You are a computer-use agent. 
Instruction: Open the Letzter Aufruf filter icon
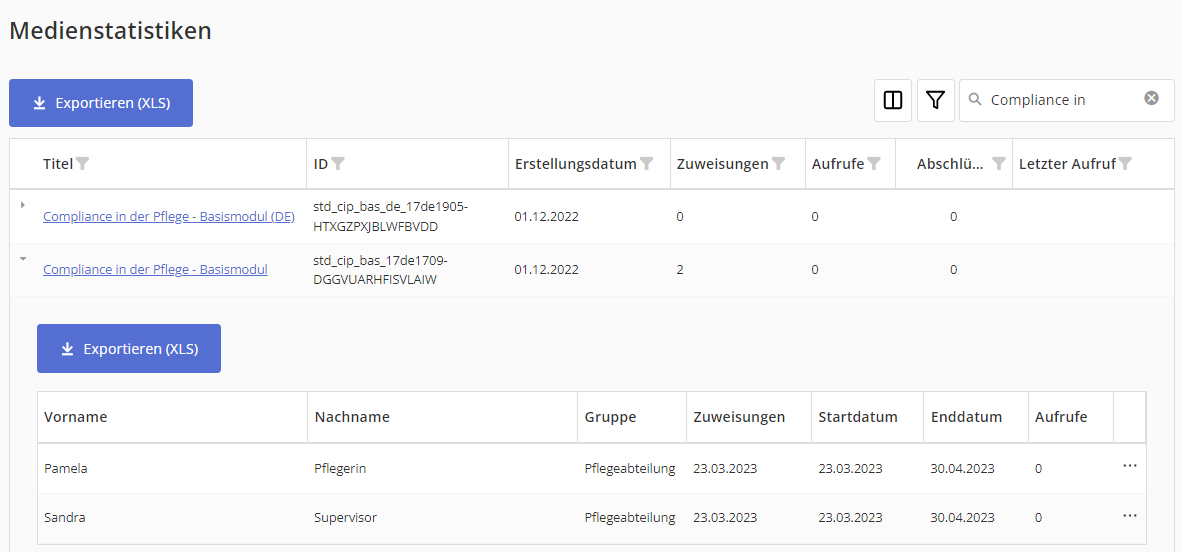[1125, 164]
